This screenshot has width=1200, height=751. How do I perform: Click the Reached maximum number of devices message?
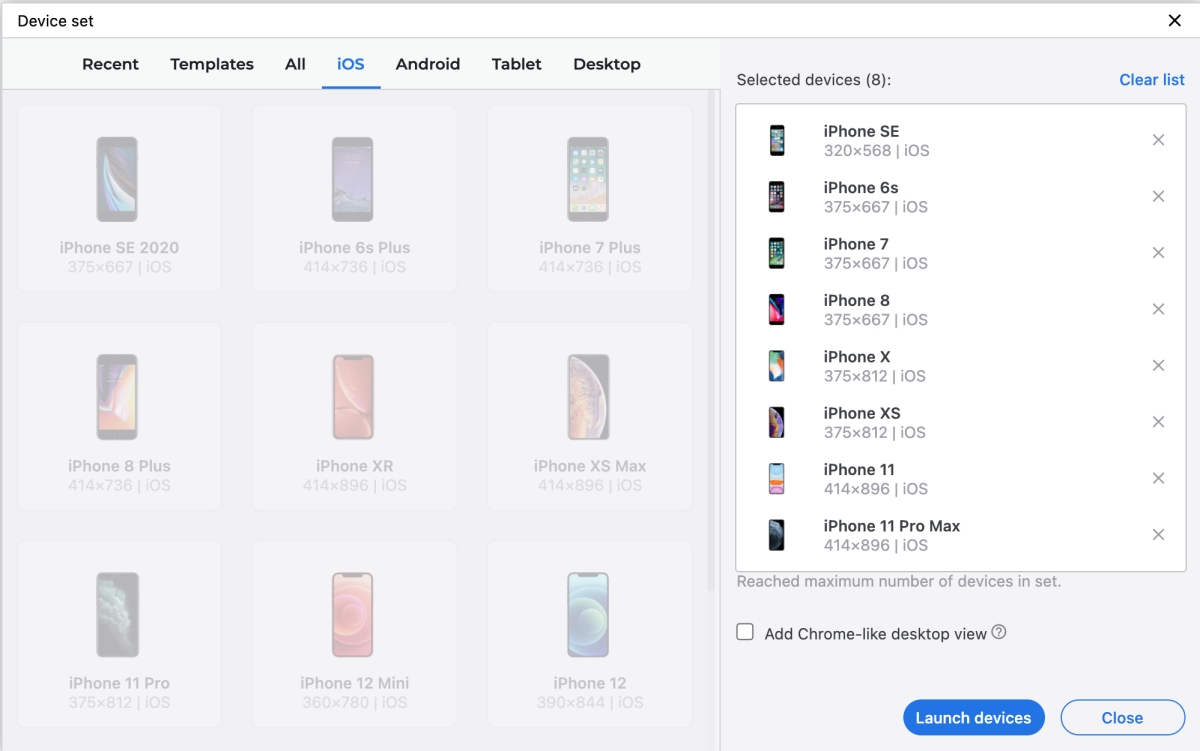tap(899, 581)
